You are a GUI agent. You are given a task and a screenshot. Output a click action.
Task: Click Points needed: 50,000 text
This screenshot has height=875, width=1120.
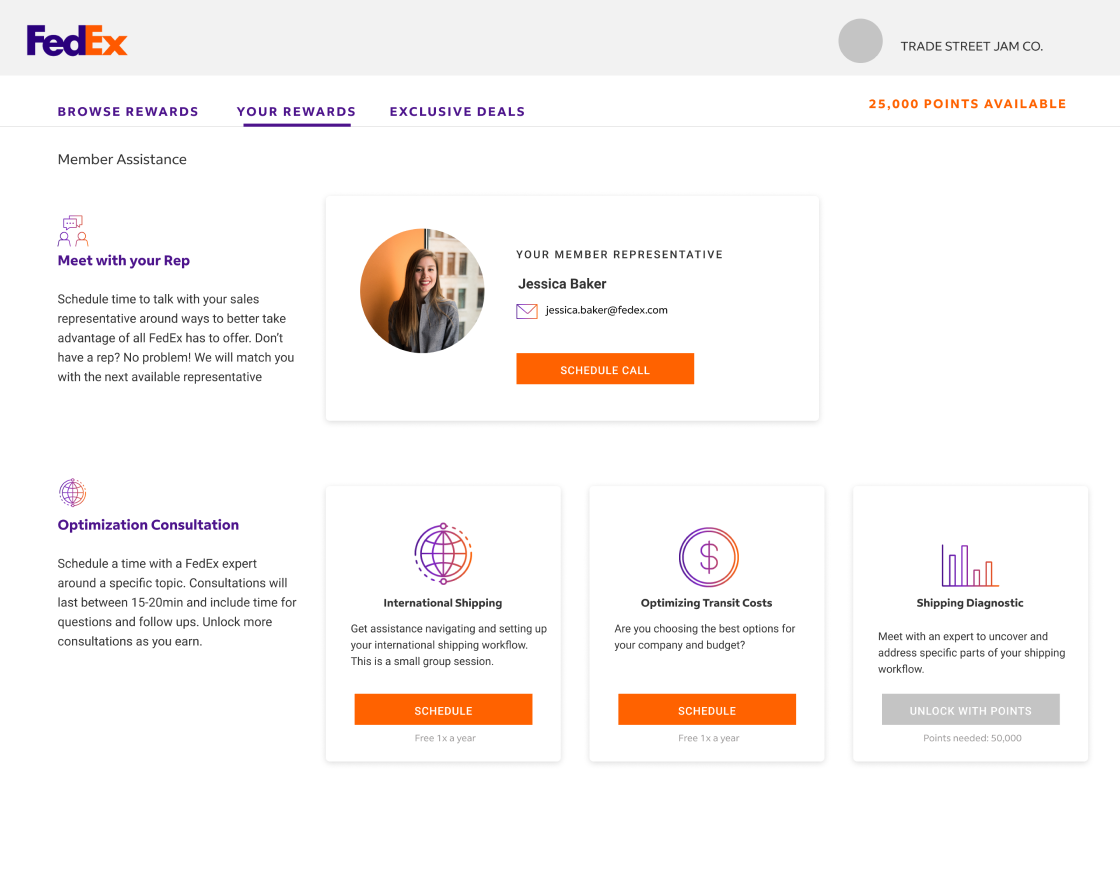coord(972,738)
